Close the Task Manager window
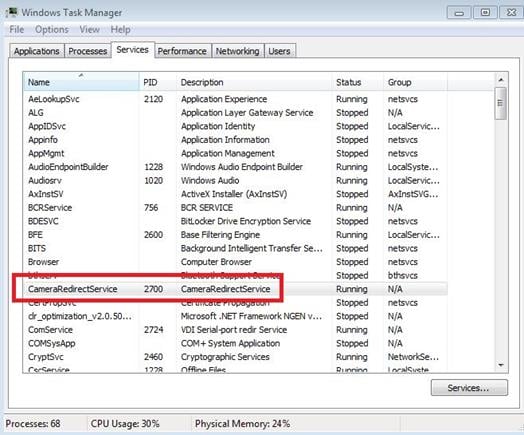This screenshot has width=524, height=435. (511, 13)
